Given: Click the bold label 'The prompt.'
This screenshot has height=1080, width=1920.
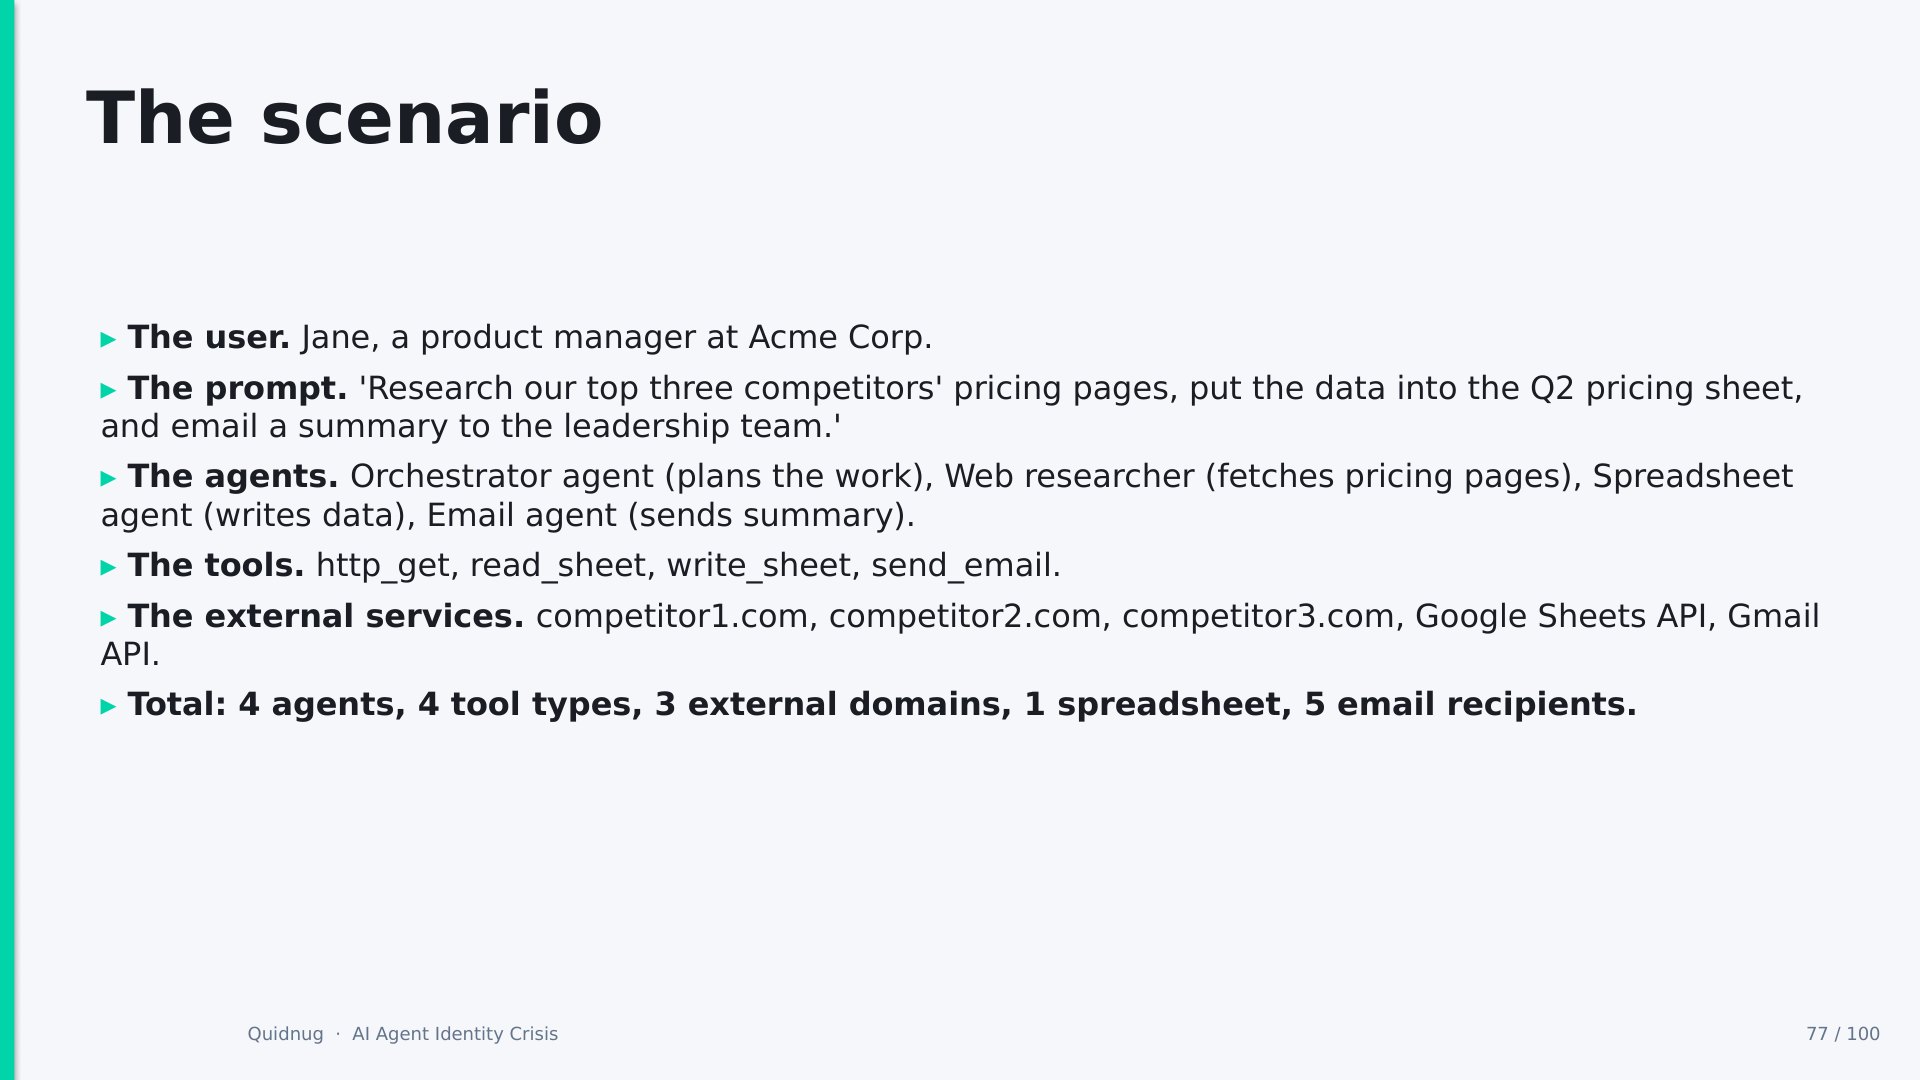Looking at the screenshot, I should pyautogui.click(x=238, y=389).
